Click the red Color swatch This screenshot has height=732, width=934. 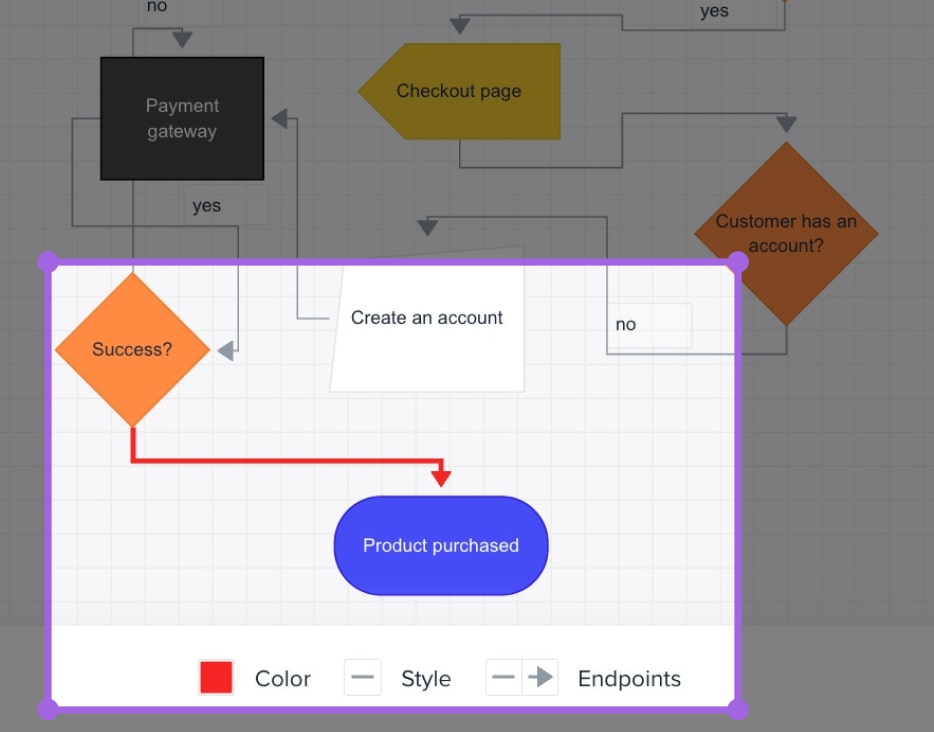[x=216, y=678]
